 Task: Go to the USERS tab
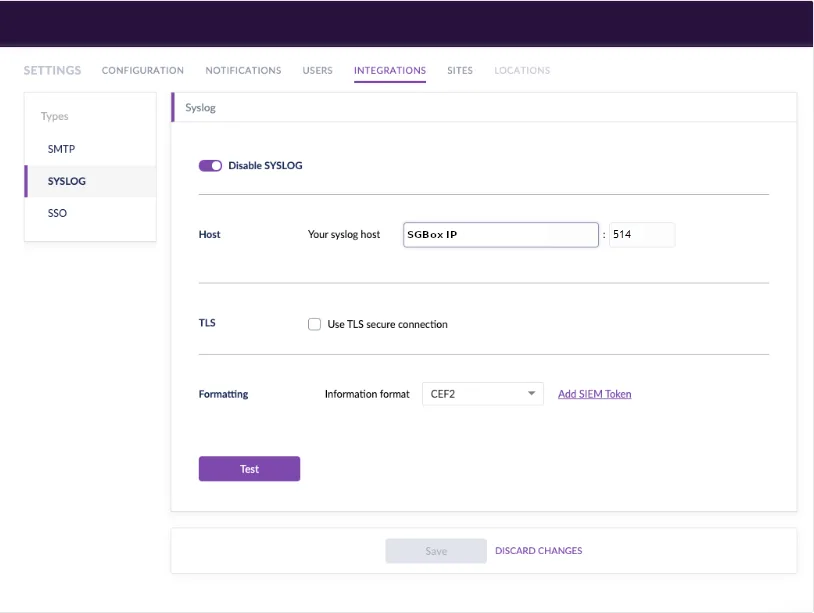(x=317, y=70)
